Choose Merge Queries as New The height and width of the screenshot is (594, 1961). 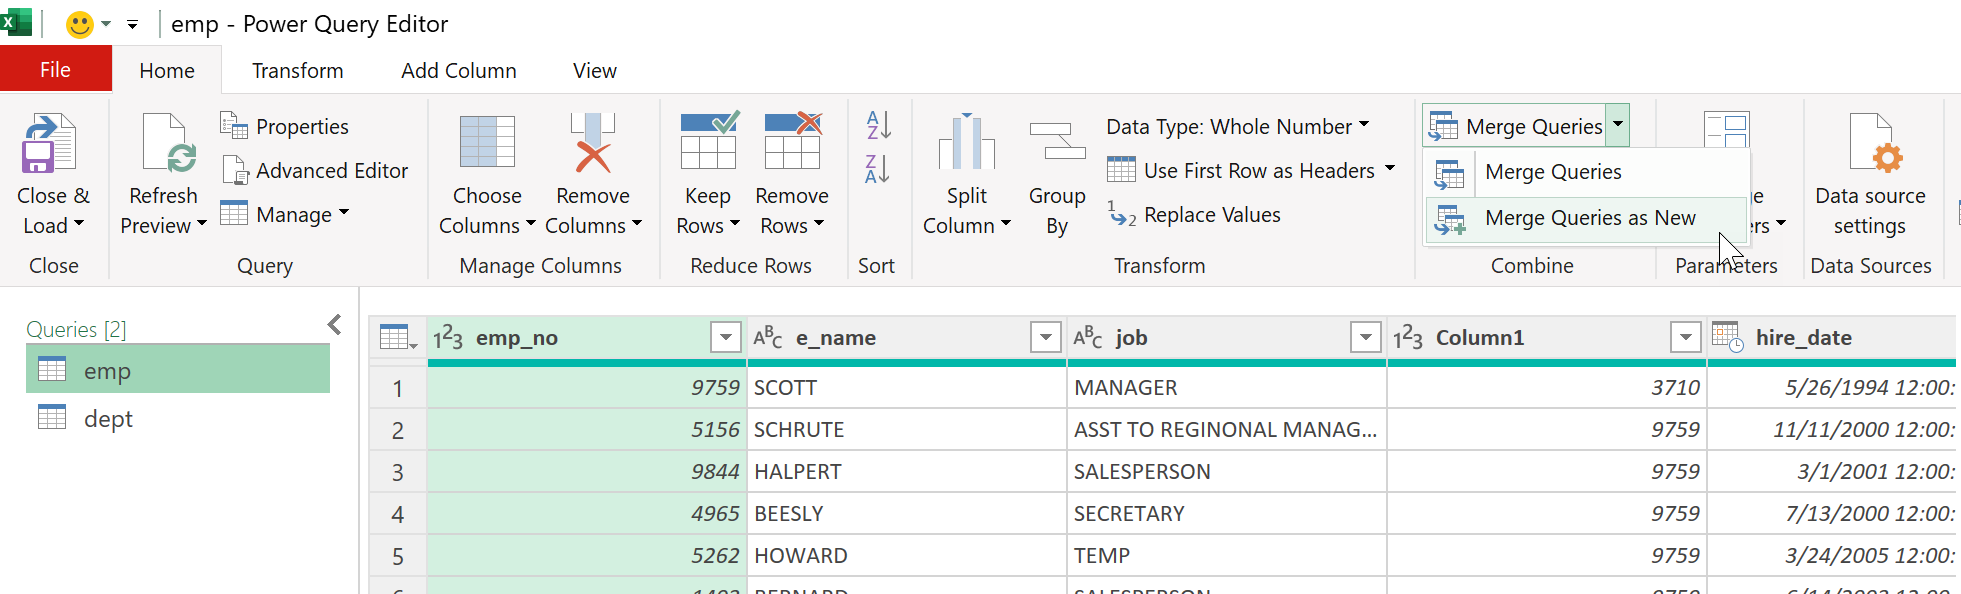coord(1589,218)
